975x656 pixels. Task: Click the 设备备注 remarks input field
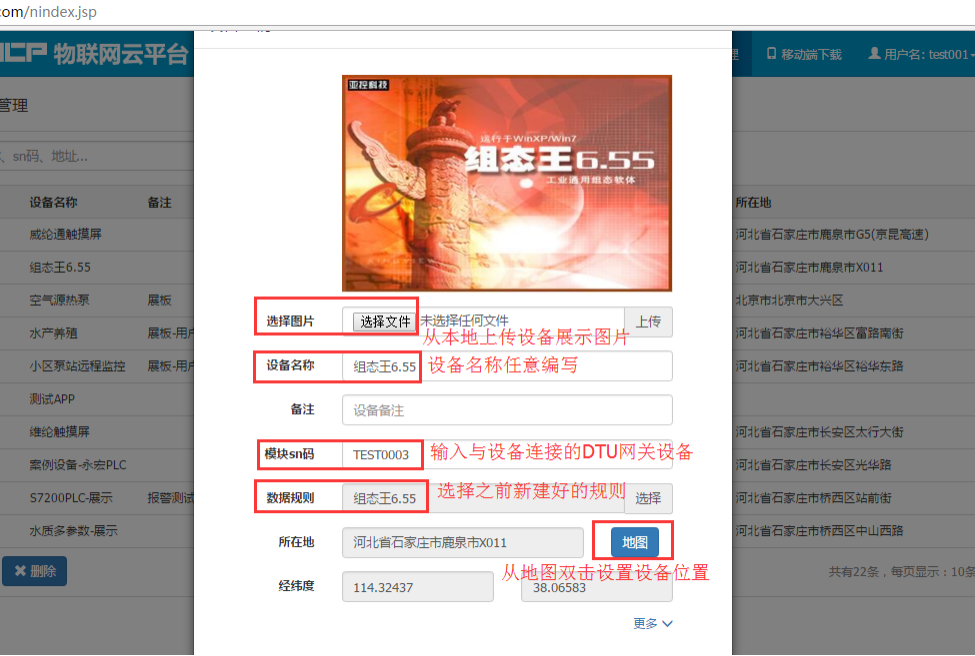507,410
